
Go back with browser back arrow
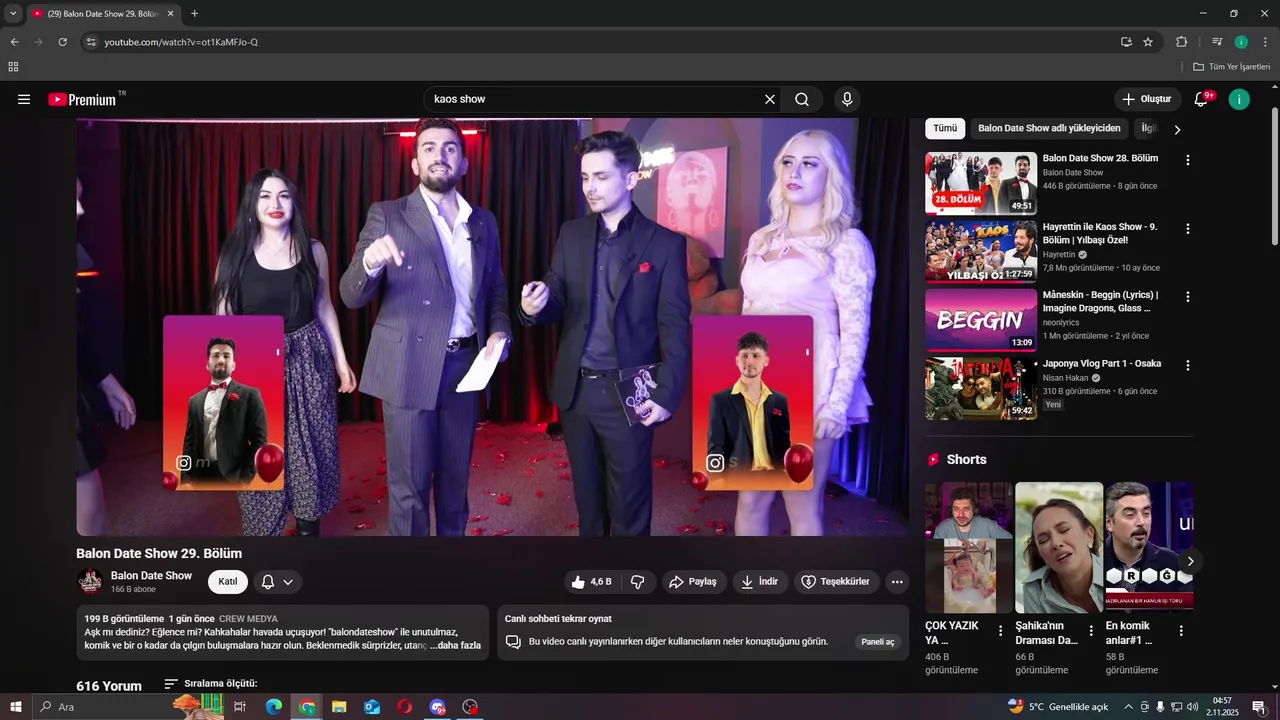[14, 42]
